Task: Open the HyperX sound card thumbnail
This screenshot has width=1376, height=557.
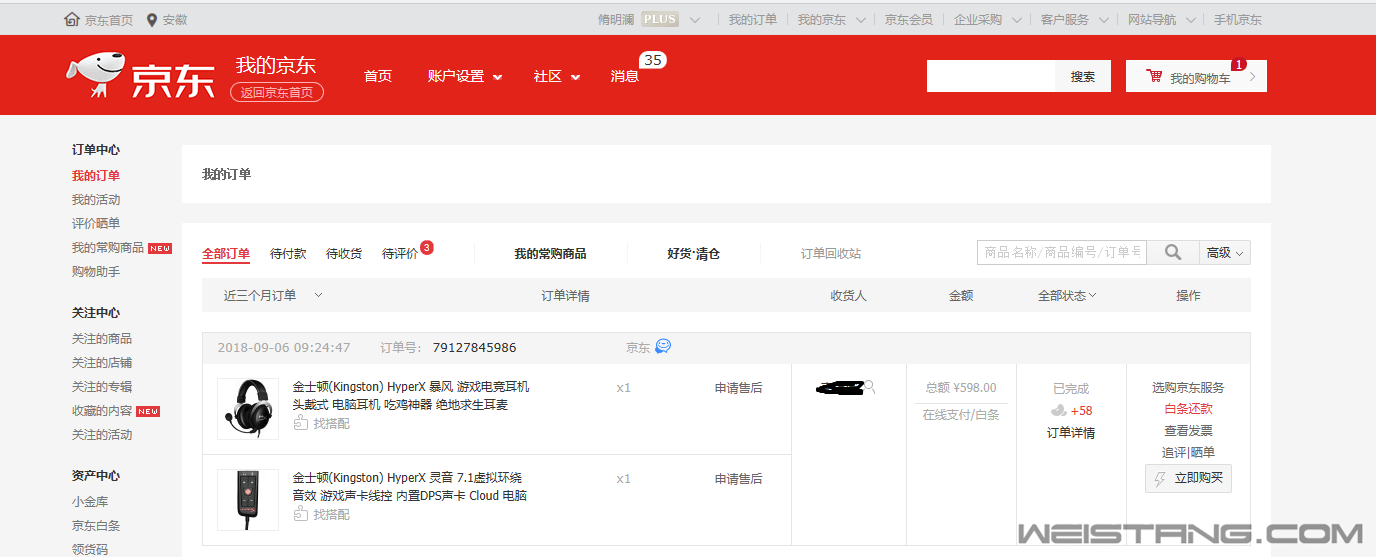Action: tap(248, 500)
